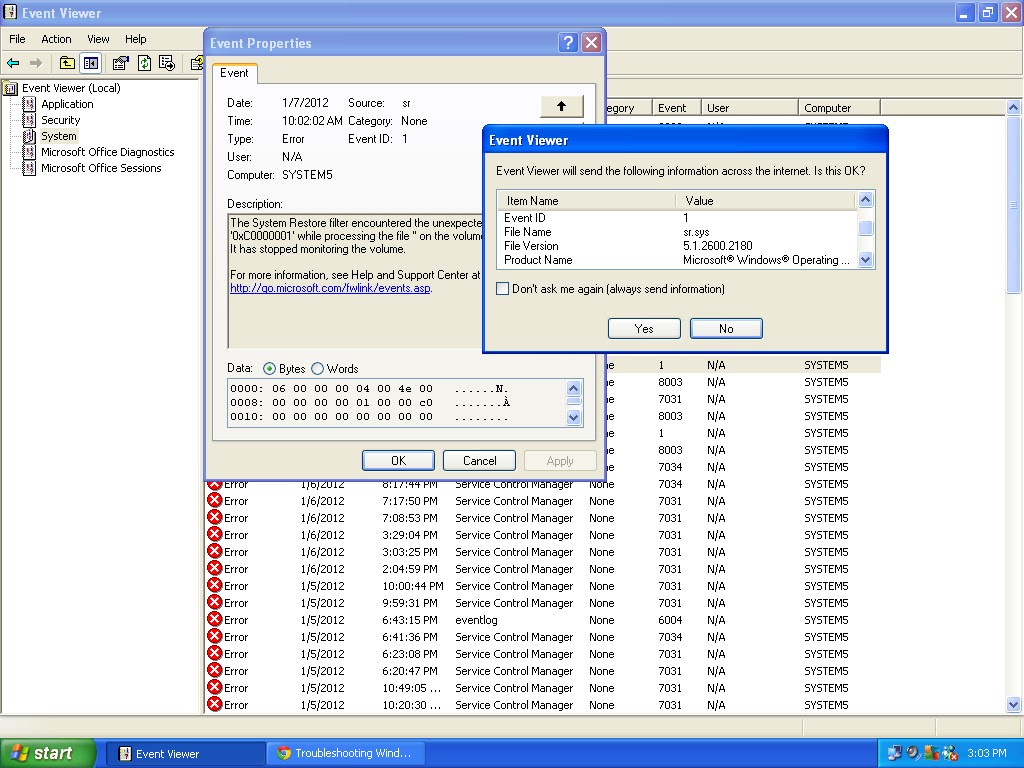Image resolution: width=1024 pixels, height=768 pixels.
Task: Switch to the Troubleshooting Wind... Chrome taskbar button
Action: coord(346,754)
